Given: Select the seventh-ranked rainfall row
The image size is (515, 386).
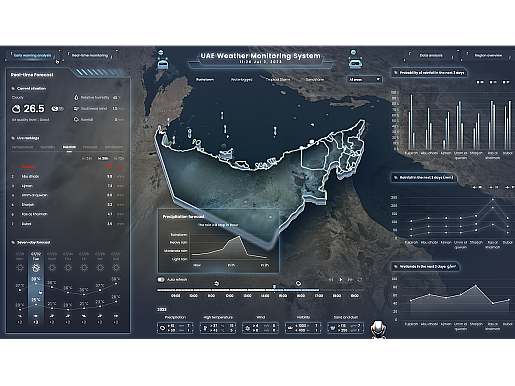Looking at the screenshot, I should pos(68,224).
